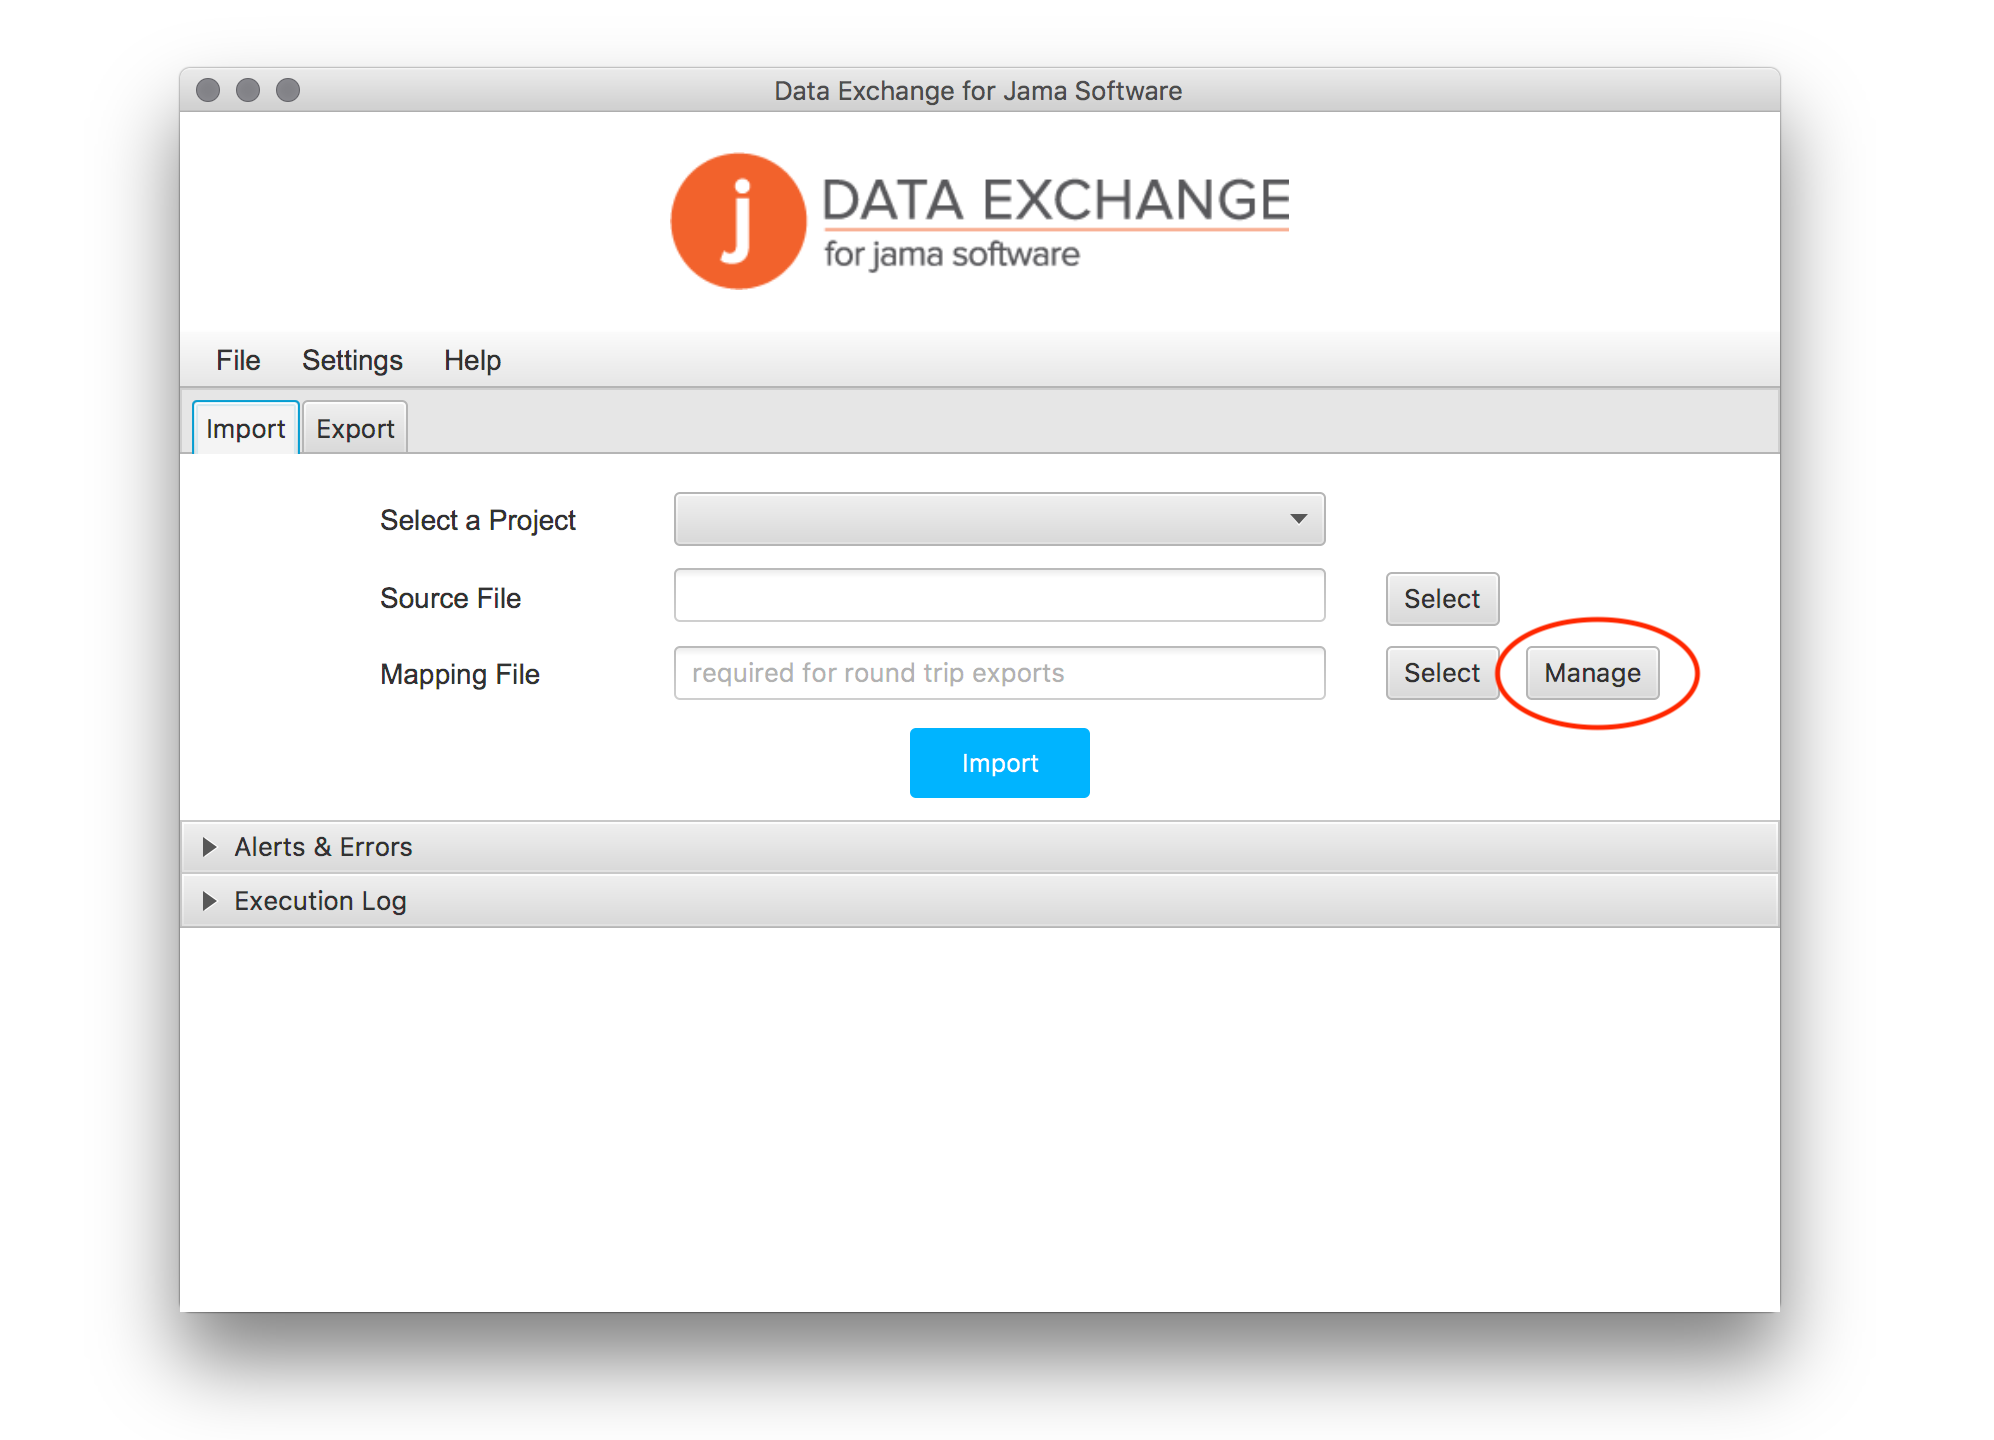Click Select button for Source File

pos(1442,599)
